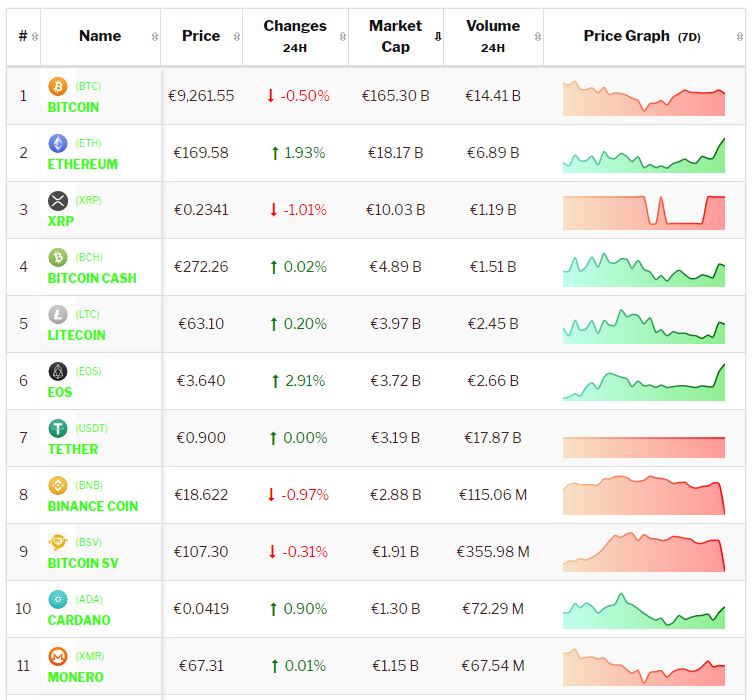This screenshot has height=700, width=753.
Task: Click the Price column header
Action: 201,36
